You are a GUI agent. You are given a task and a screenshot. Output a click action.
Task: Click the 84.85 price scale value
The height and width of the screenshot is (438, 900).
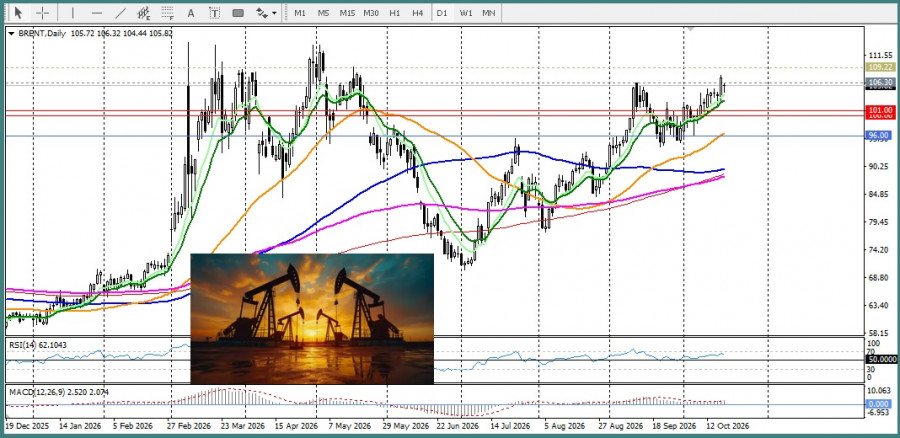[x=879, y=194]
